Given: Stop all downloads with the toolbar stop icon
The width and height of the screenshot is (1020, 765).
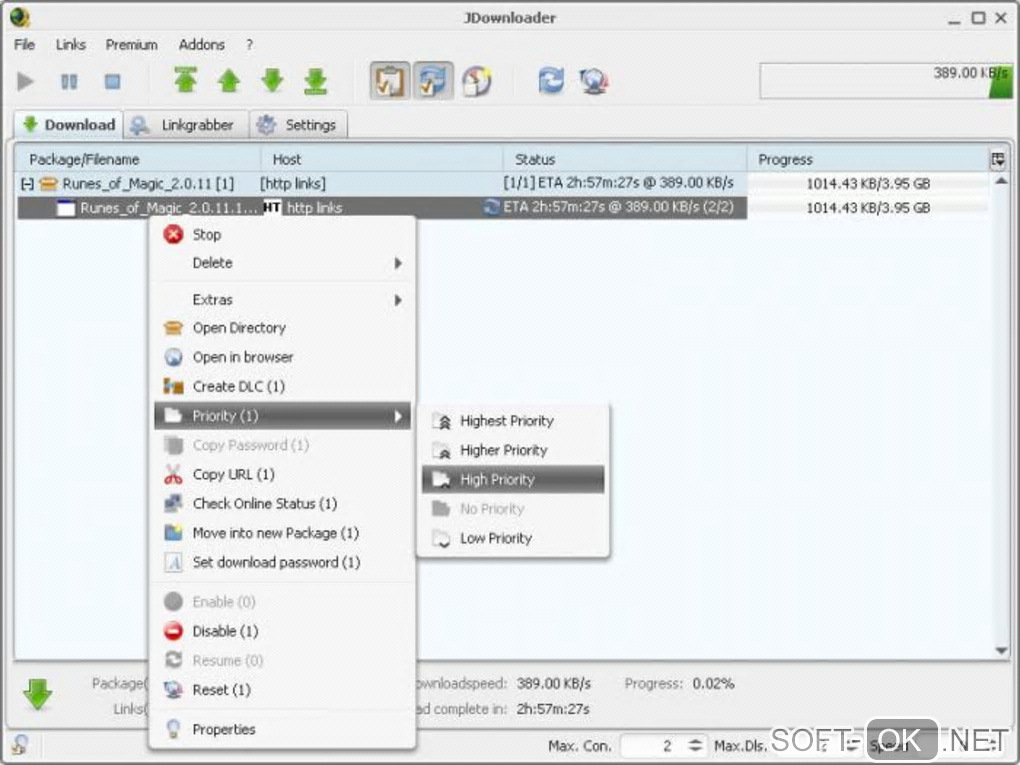Looking at the screenshot, I should pyautogui.click(x=113, y=81).
